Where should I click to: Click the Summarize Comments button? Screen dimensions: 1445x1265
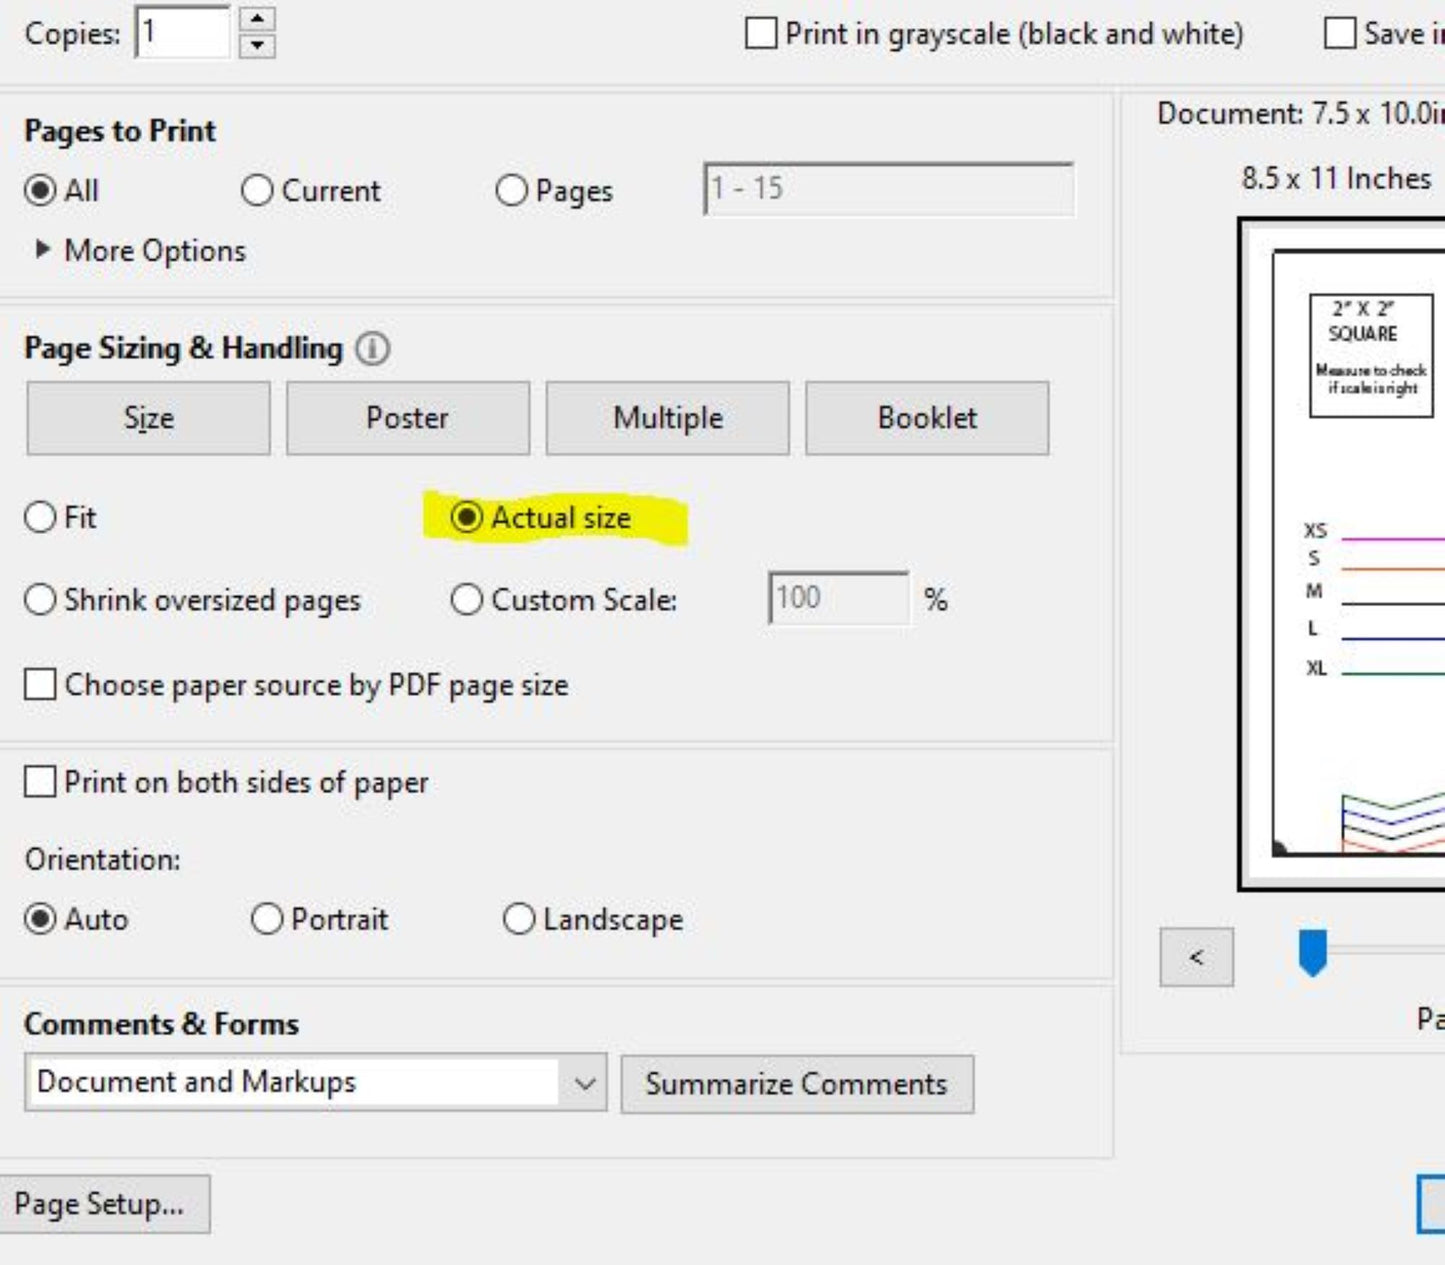796,1084
